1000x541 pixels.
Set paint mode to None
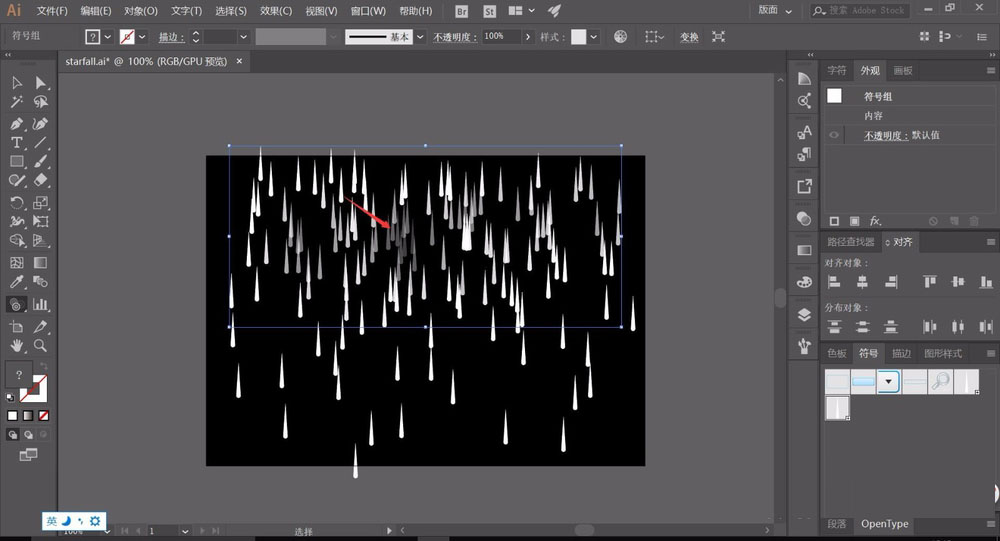pyautogui.click(x=43, y=416)
